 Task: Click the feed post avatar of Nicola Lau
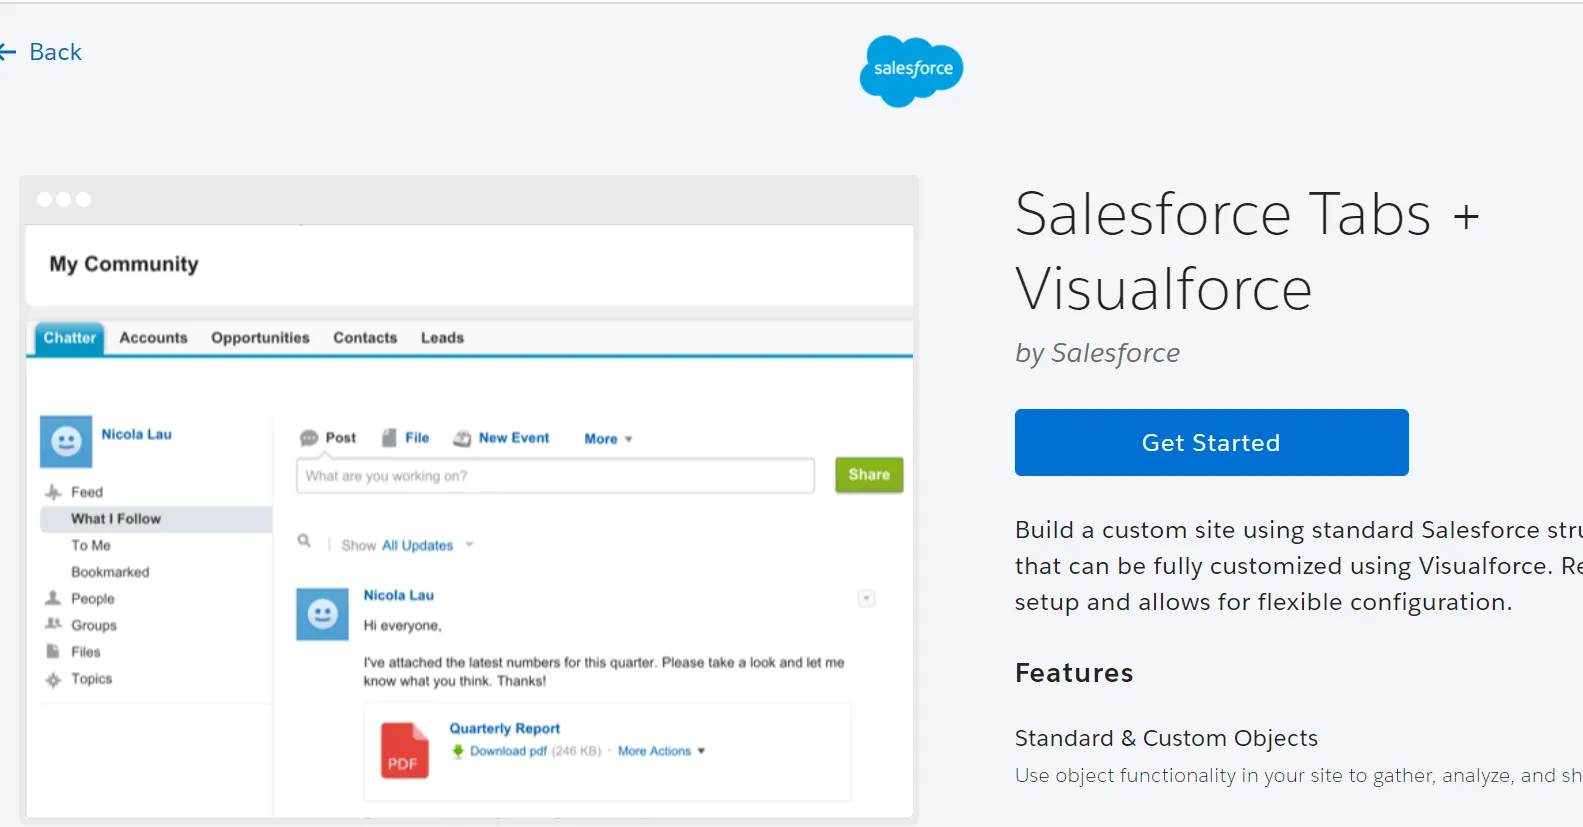coord(322,614)
